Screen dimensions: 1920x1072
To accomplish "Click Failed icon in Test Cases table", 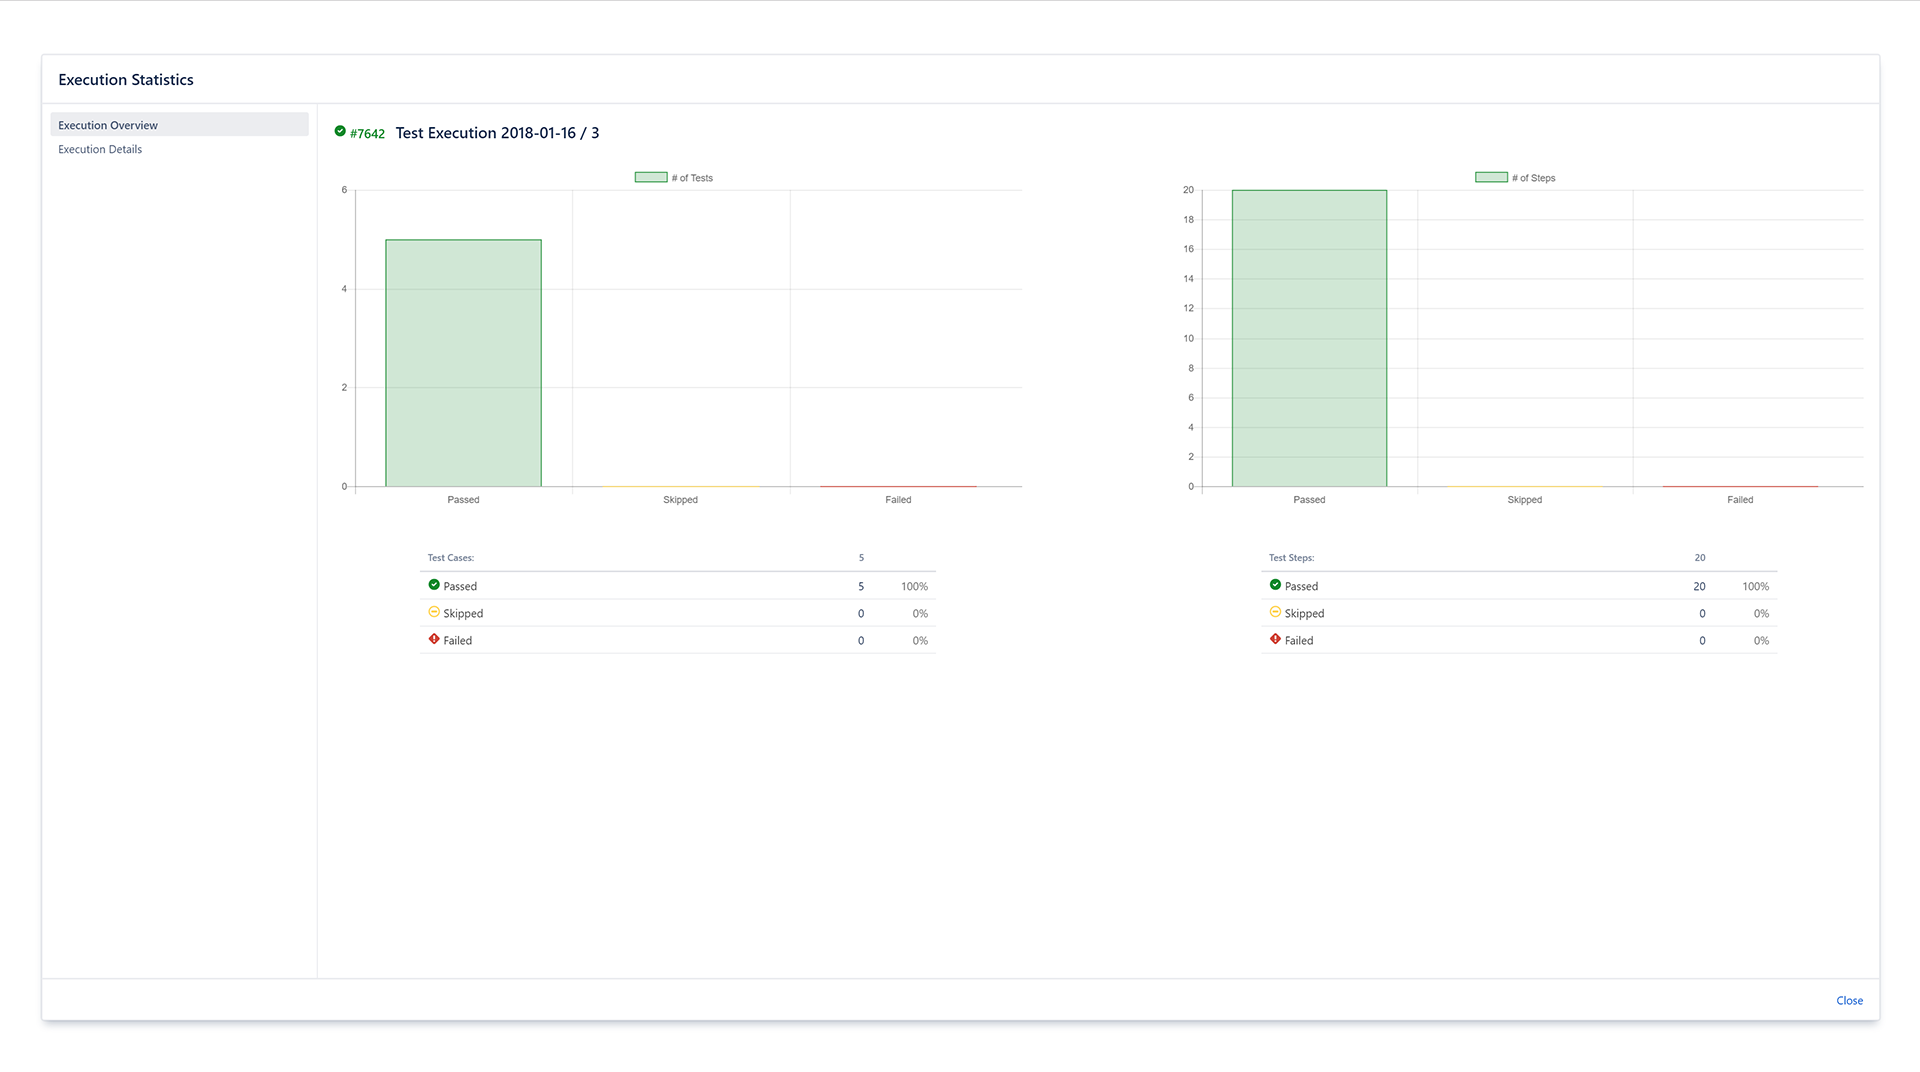I will [434, 639].
